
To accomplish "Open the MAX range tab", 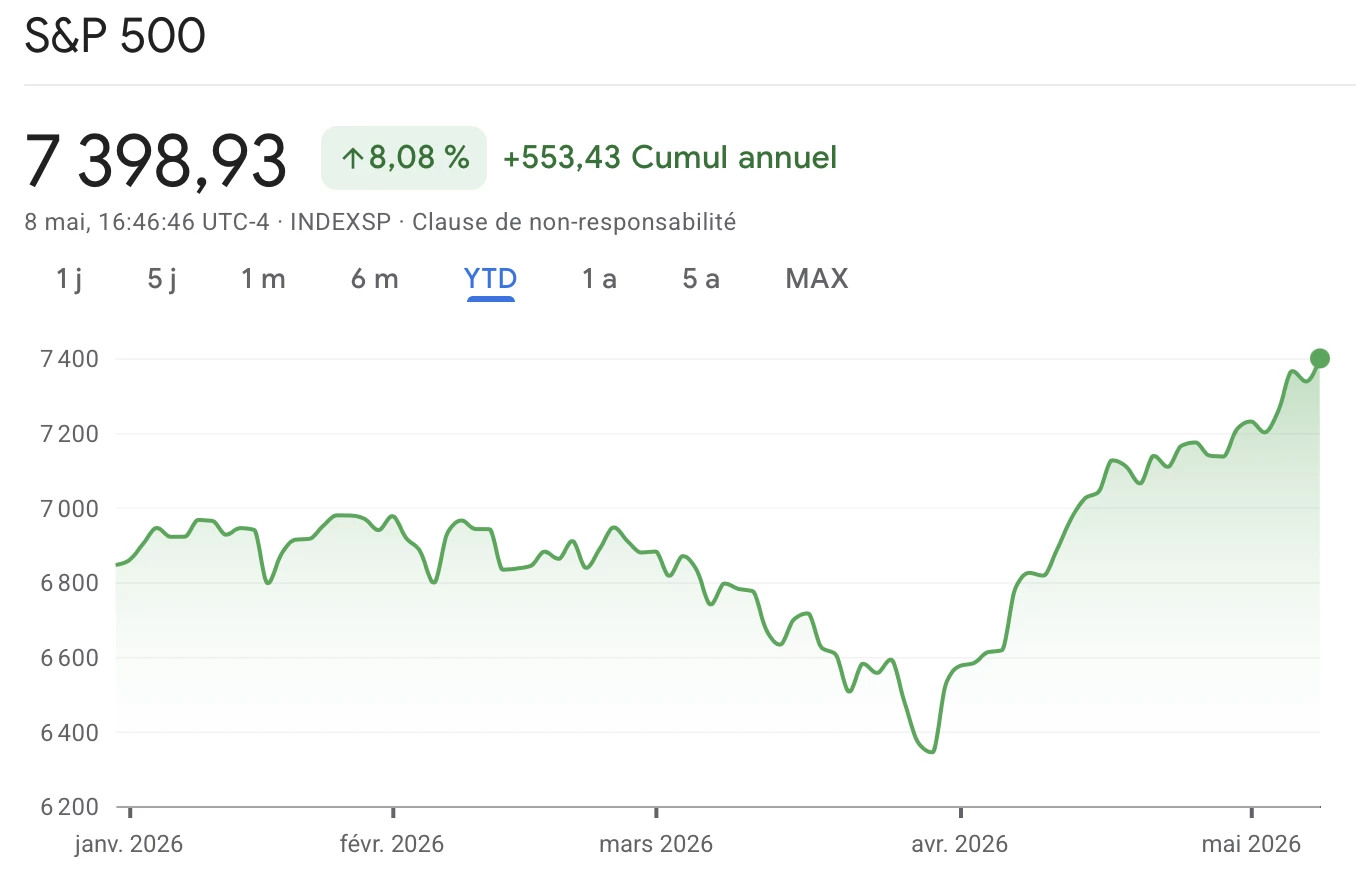I will pyautogui.click(x=817, y=278).
